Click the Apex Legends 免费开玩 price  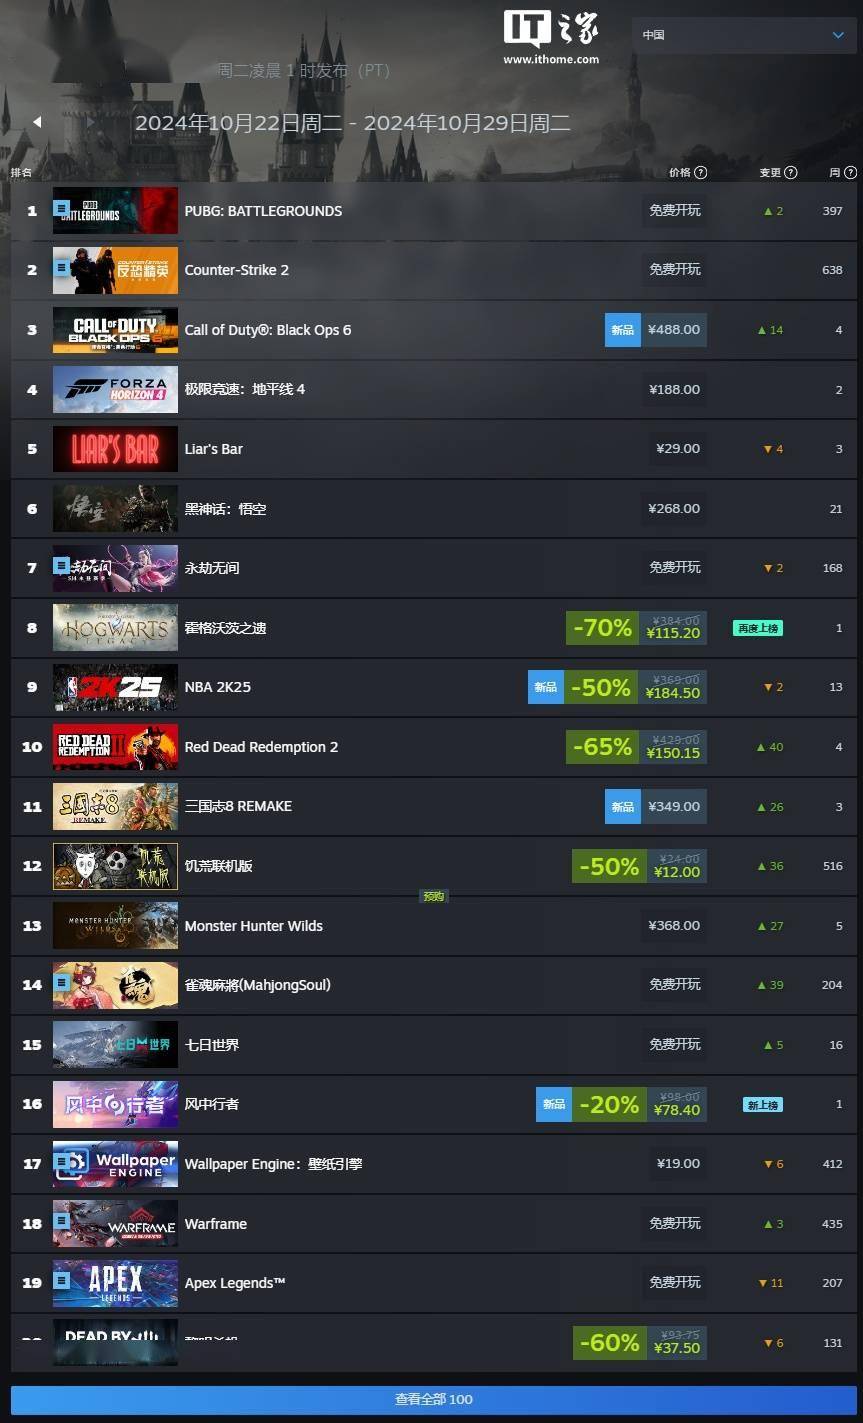pyautogui.click(x=675, y=1282)
